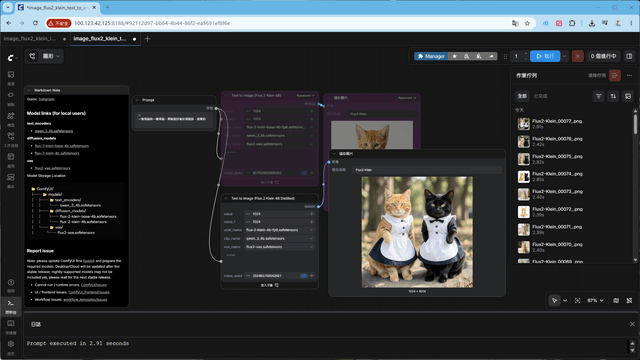The image size is (640, 360).
Task: Open the browser downloads icon
Action: coord(592,23)
